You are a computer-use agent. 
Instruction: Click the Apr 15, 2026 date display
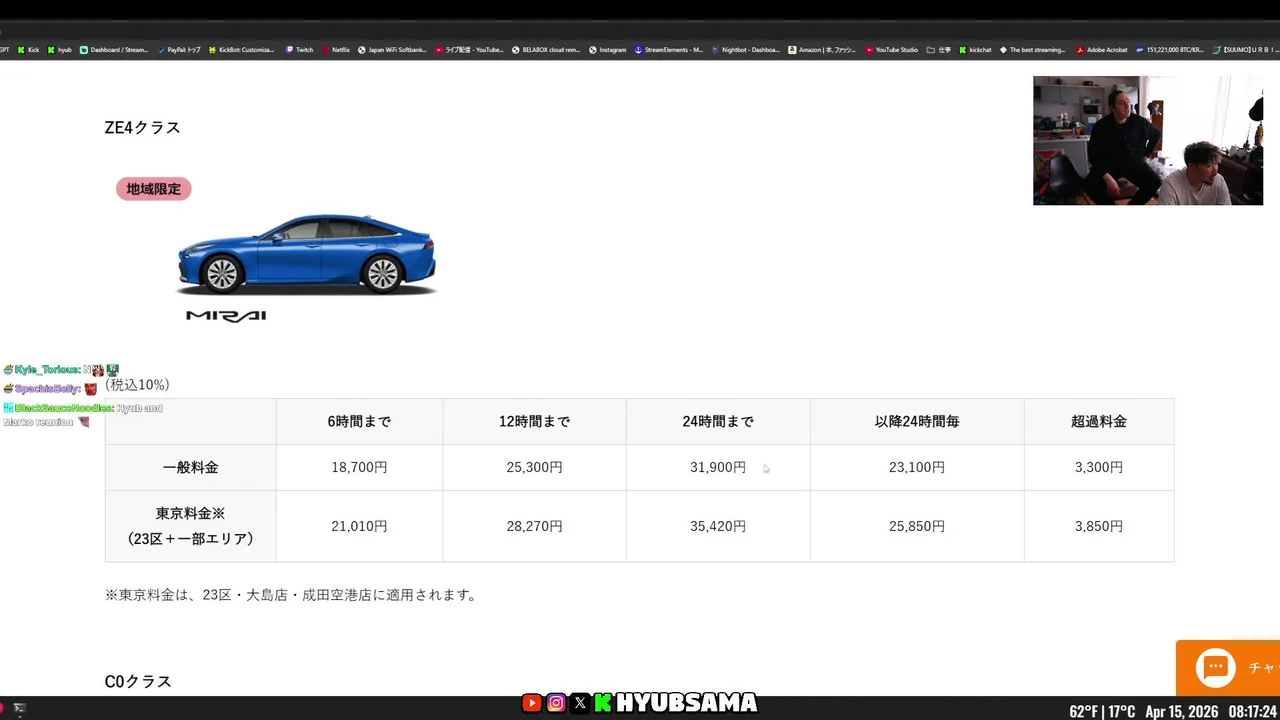click(1181, 711)
